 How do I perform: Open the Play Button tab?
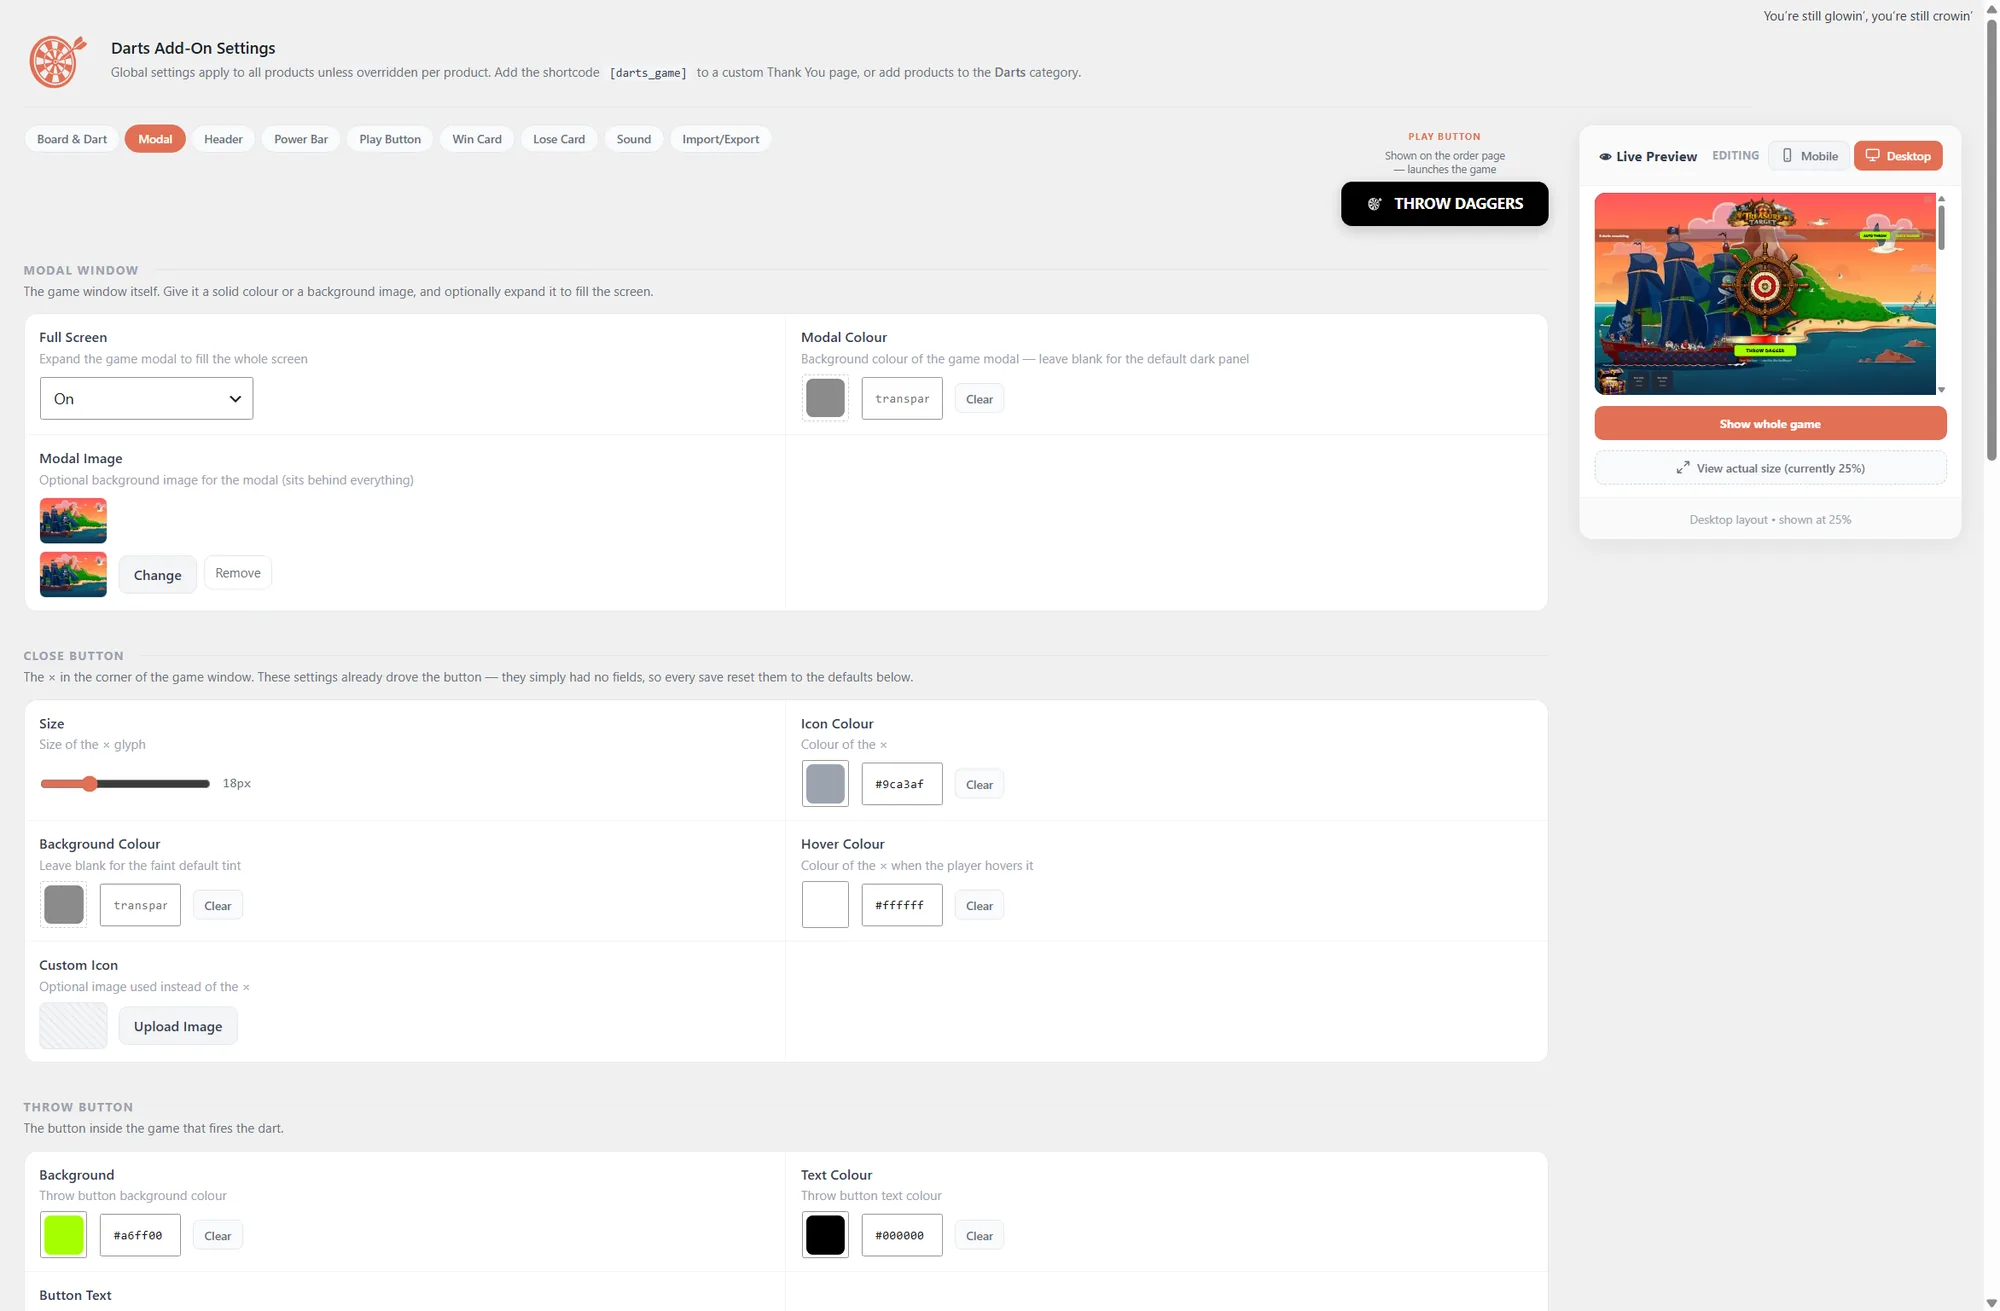(390, 139)
